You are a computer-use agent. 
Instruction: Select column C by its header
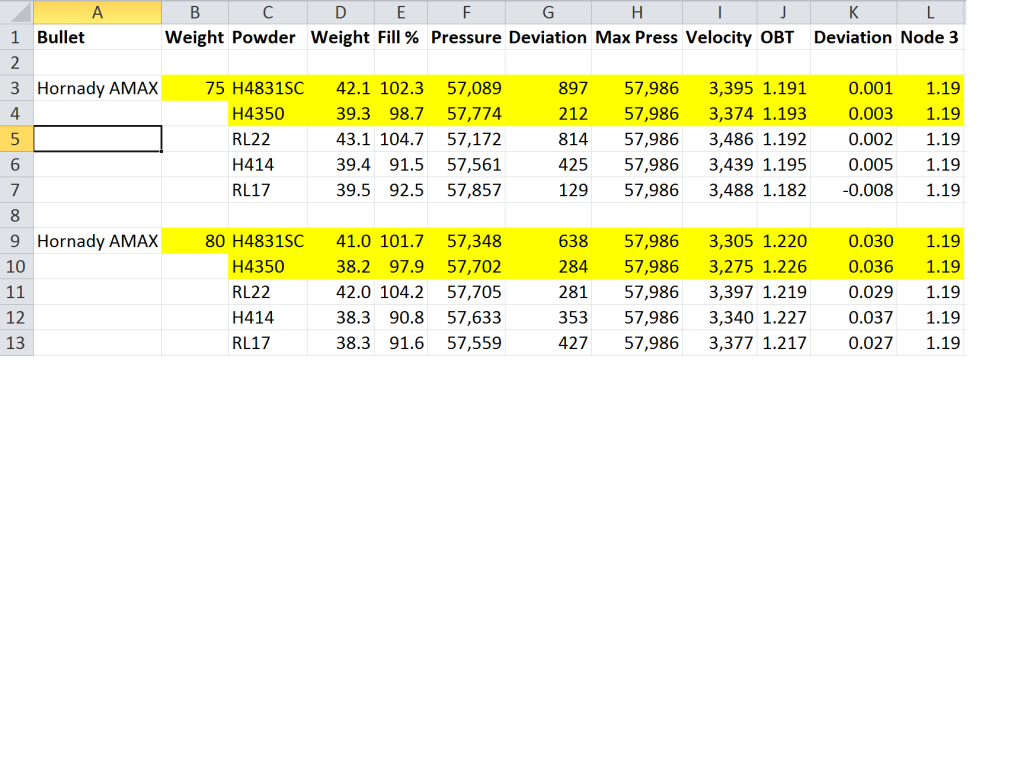point(268,12)
